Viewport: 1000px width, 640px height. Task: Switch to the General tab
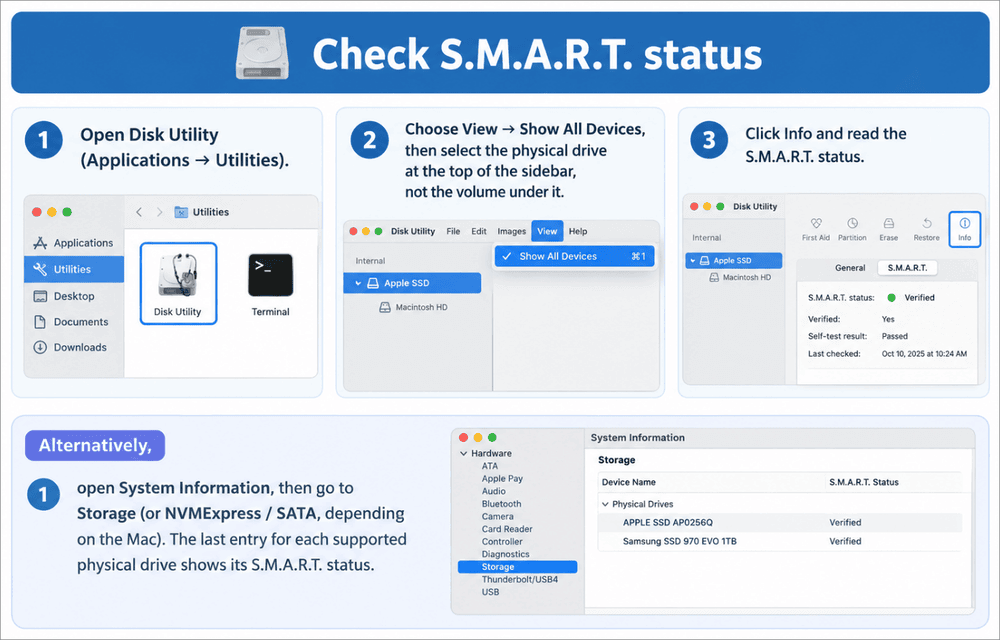[850, 268]
